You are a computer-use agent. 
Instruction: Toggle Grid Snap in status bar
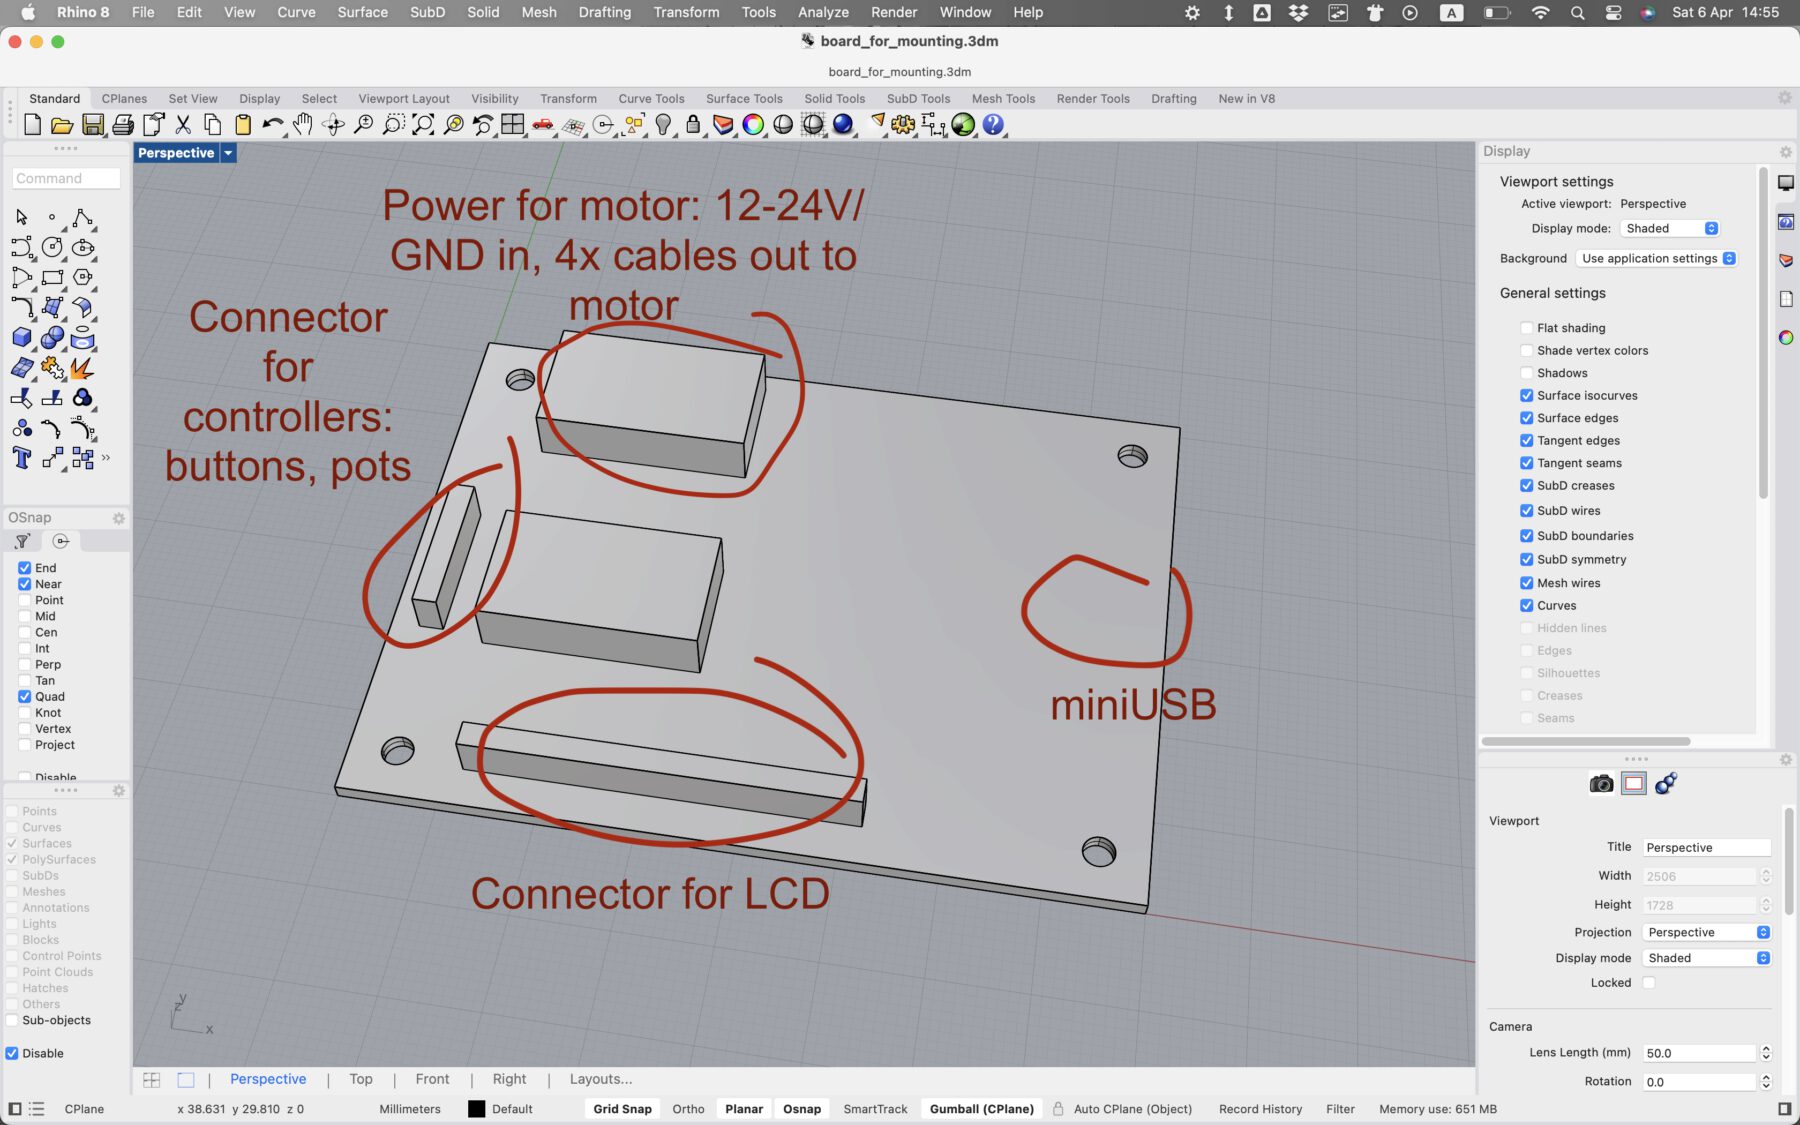pyautogui.click(x=622, y=1110)
